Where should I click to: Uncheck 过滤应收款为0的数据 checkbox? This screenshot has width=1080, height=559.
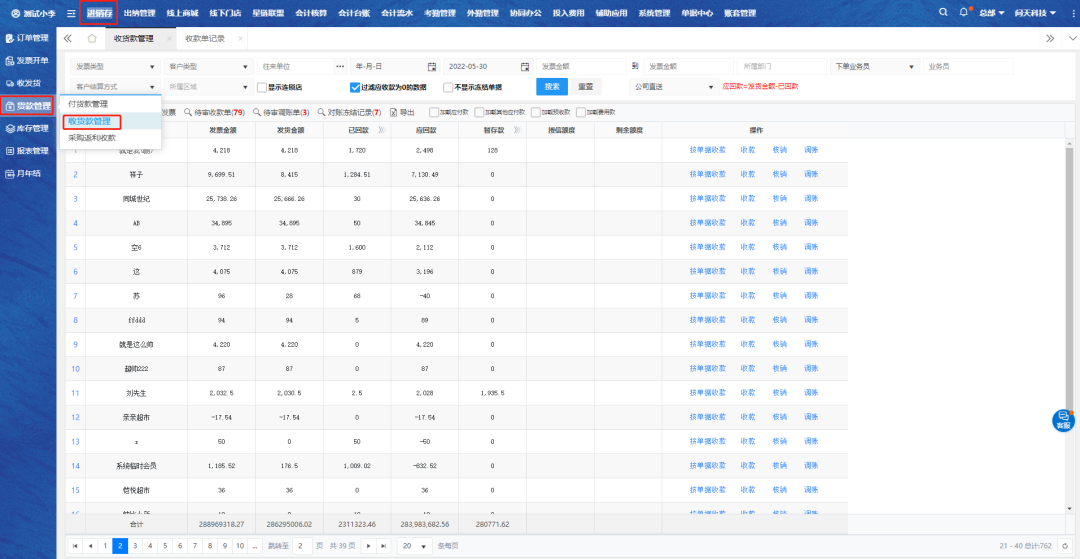click(x=355, y=87)
